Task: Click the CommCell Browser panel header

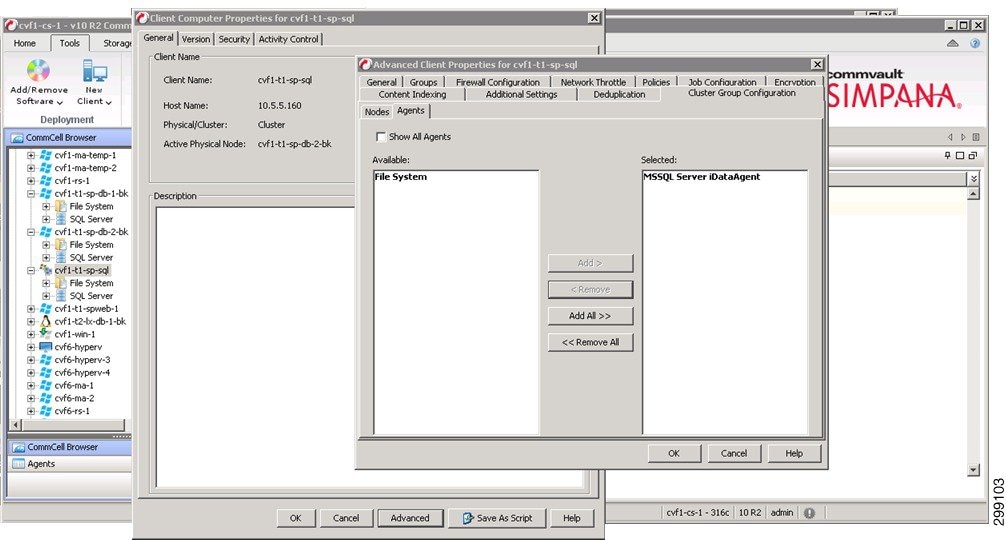Action: tap(69, 137)
